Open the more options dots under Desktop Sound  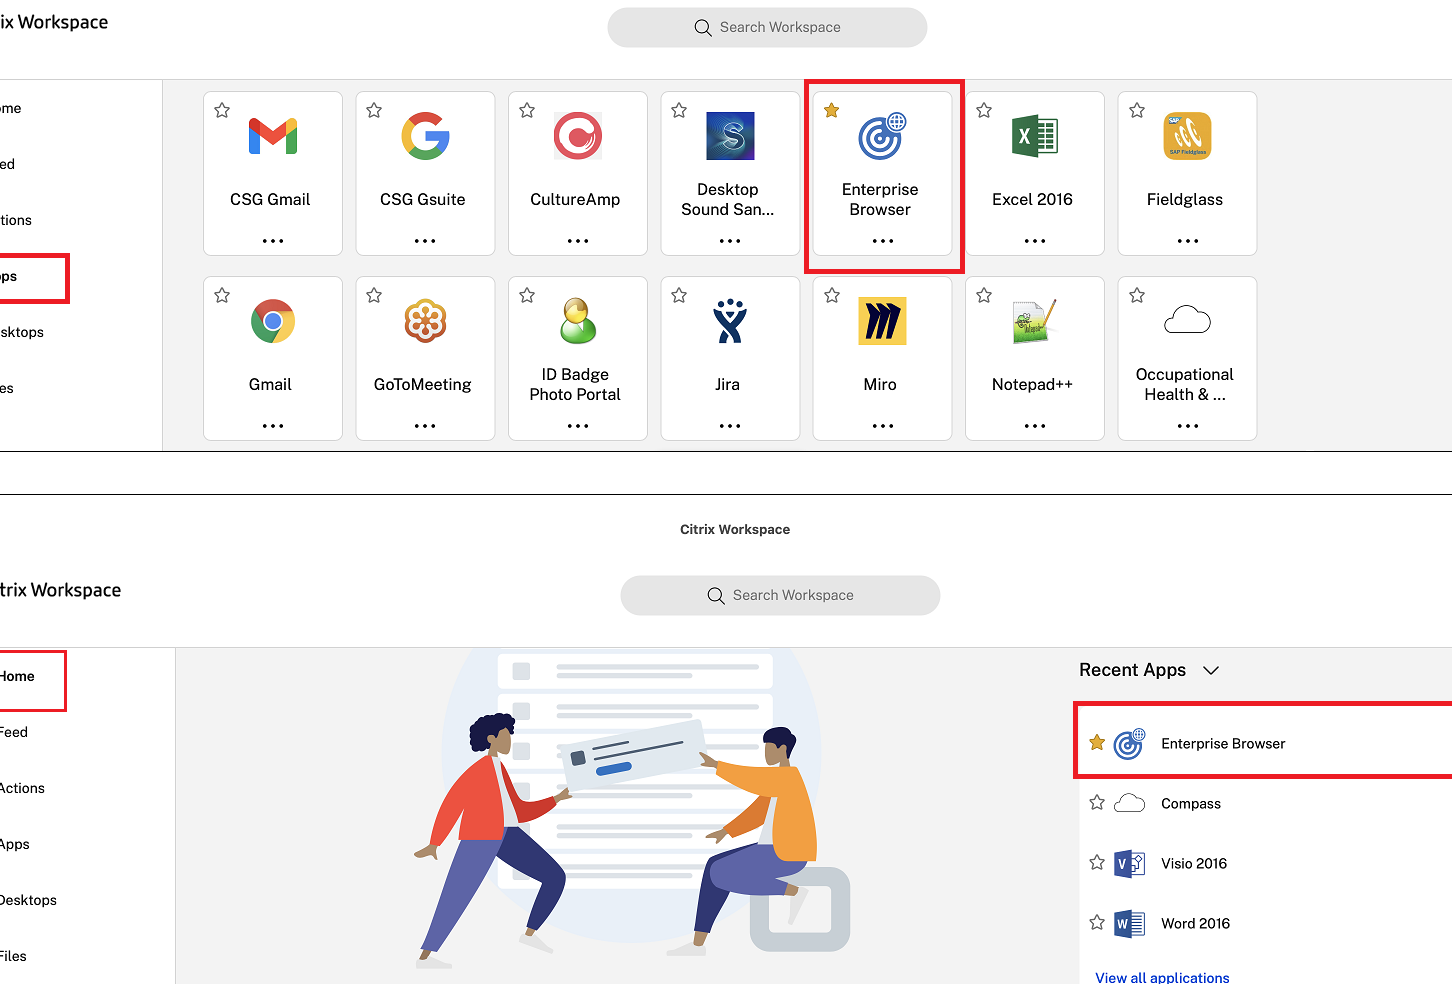click(x=729, y=241)
